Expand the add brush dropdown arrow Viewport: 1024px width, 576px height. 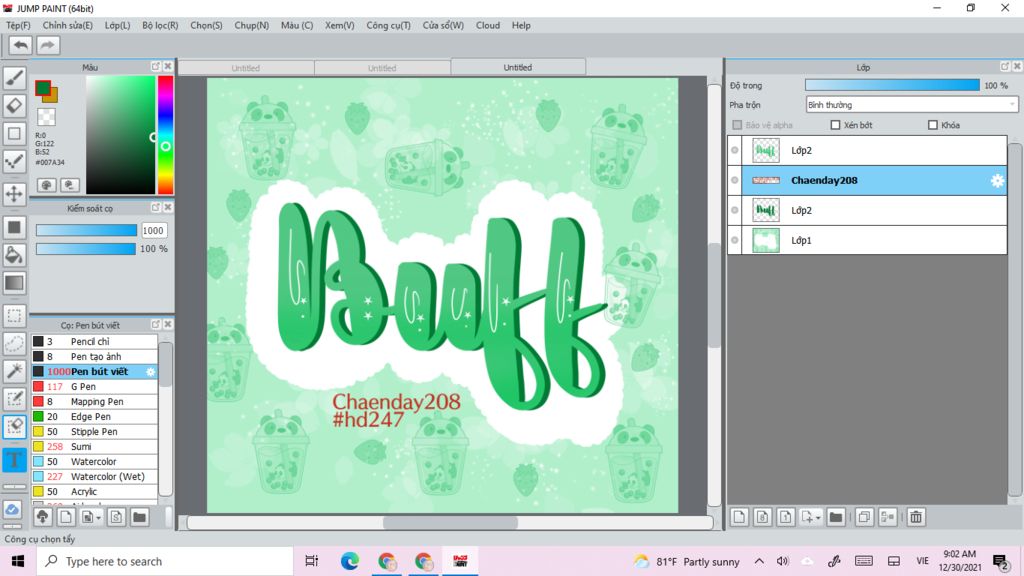(98, 518)
